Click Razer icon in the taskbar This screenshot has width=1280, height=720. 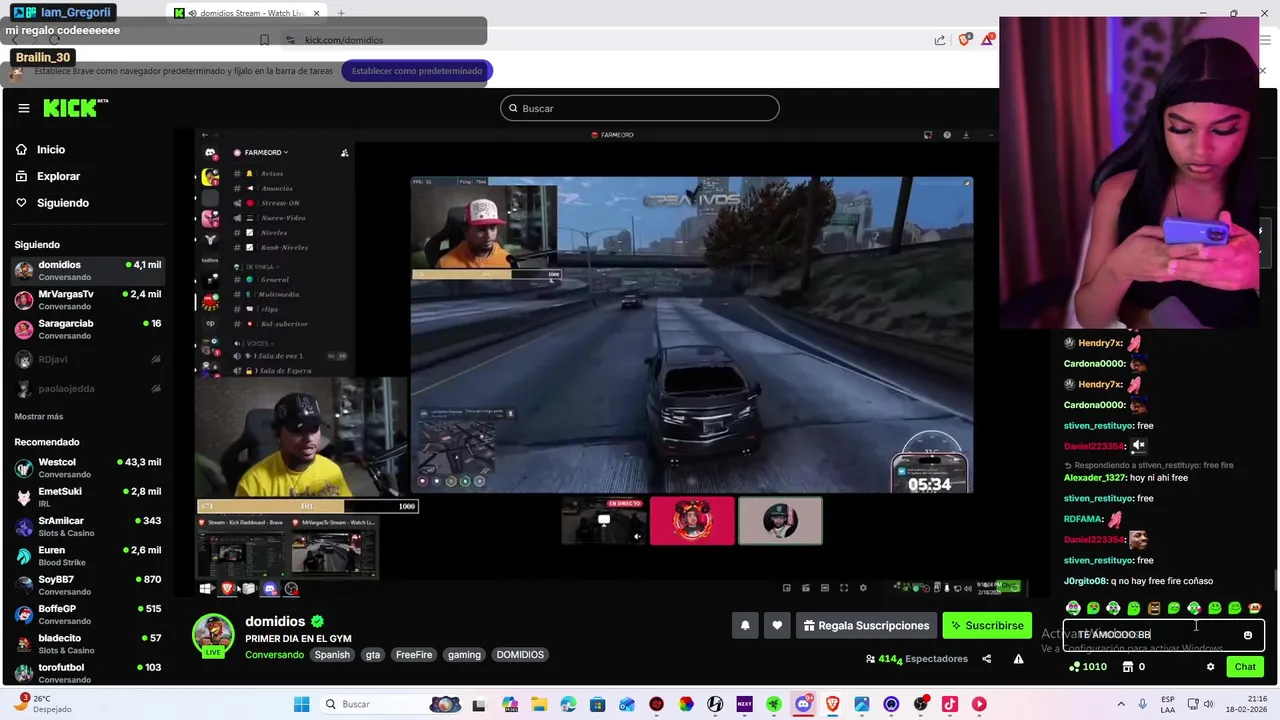point(774,704)
